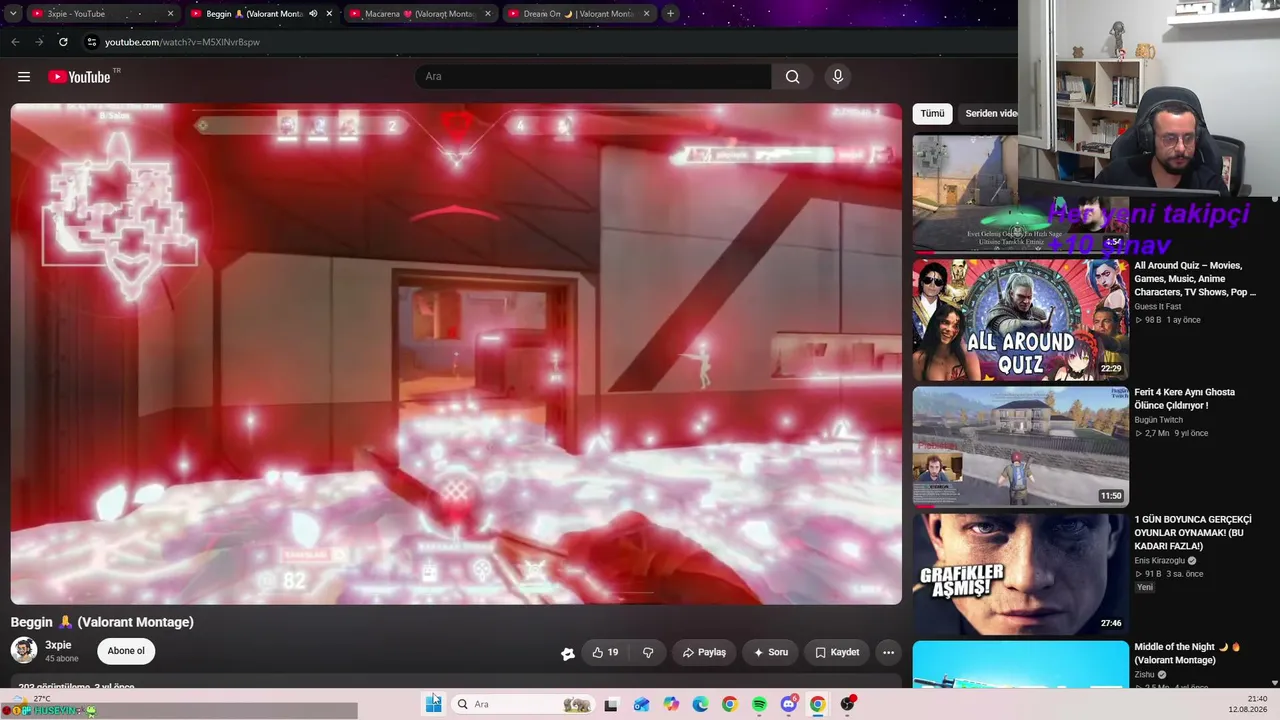
Task: Close the Macarena Valorant Montage tab
Action: 488,14
